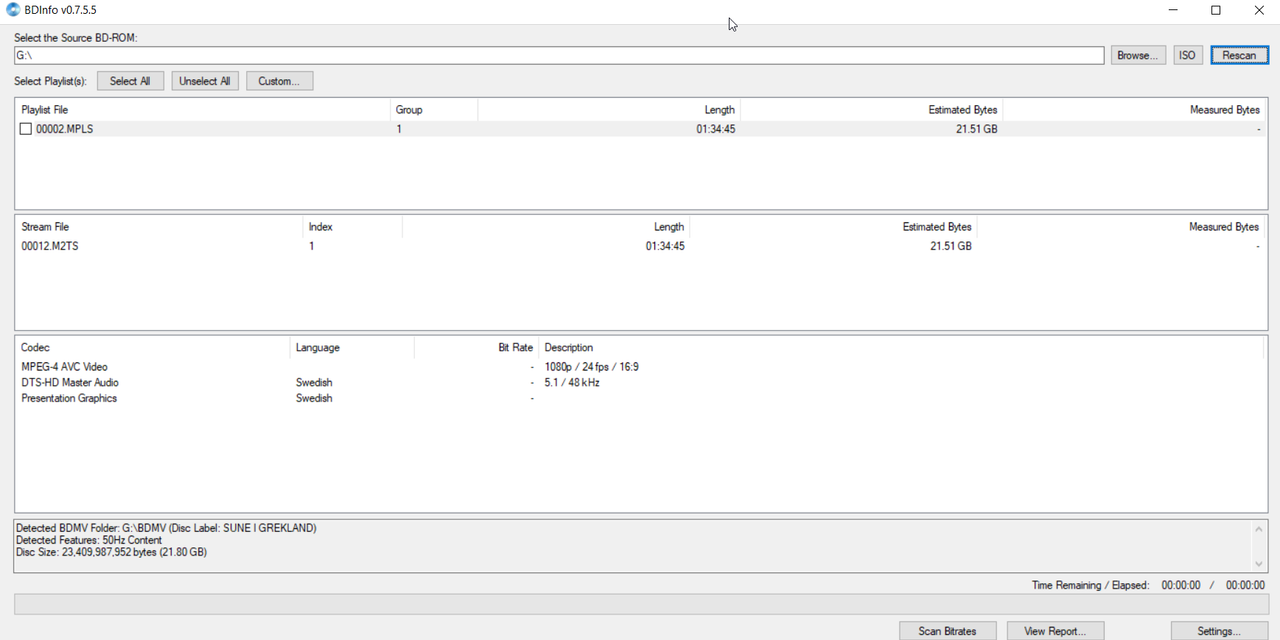Start Scan Bitrates
Viewport: 1280px width, 640px height.
pyautogui.click(x=948, y=631)
